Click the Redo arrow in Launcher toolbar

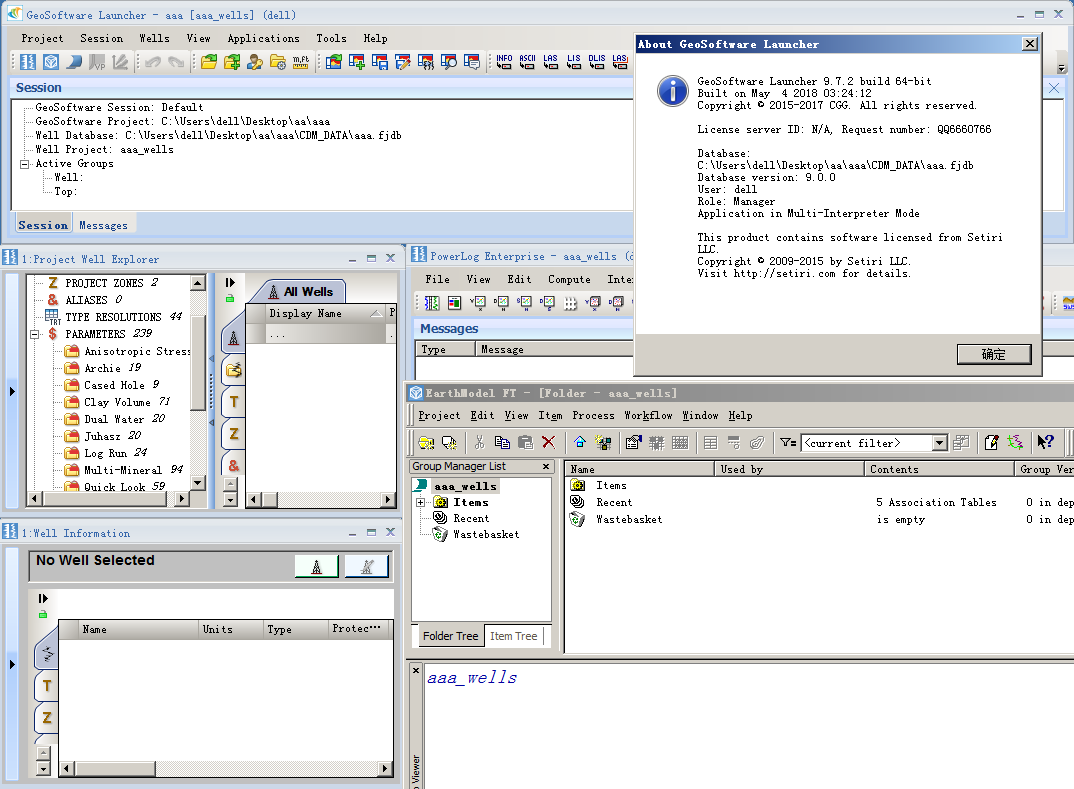click(x=176, y=62)
